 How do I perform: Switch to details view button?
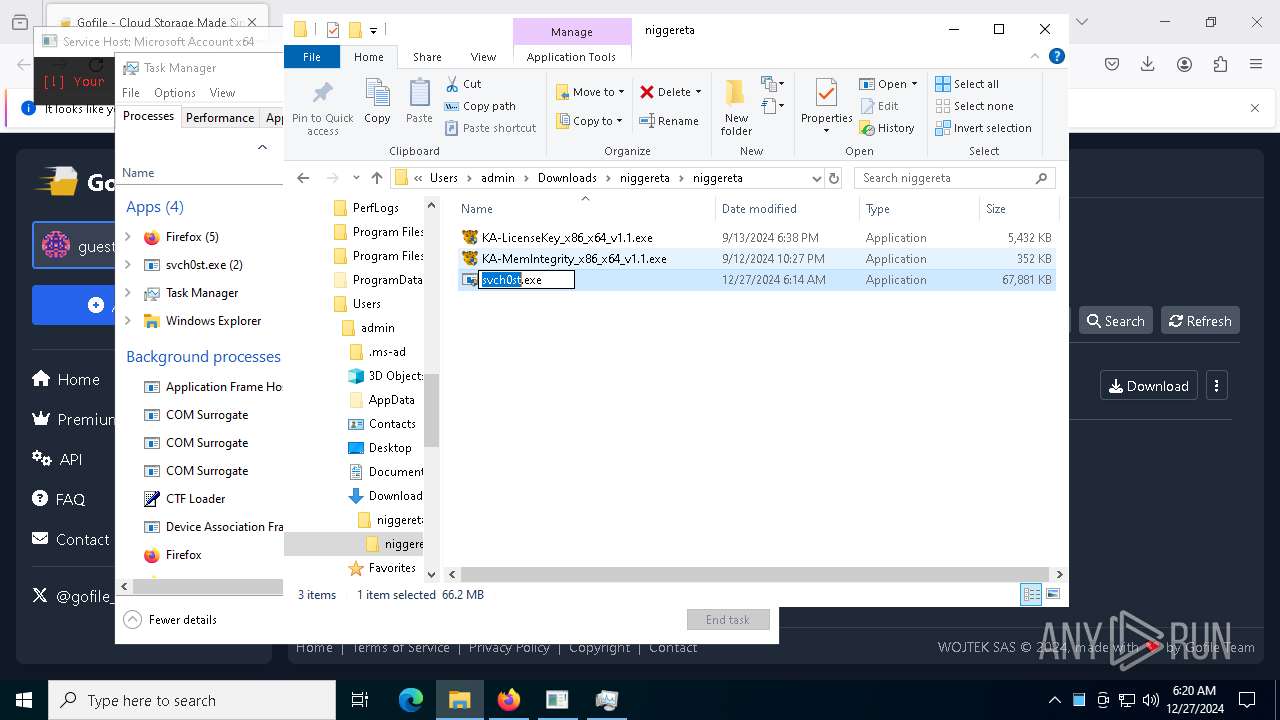(1031, 595)
